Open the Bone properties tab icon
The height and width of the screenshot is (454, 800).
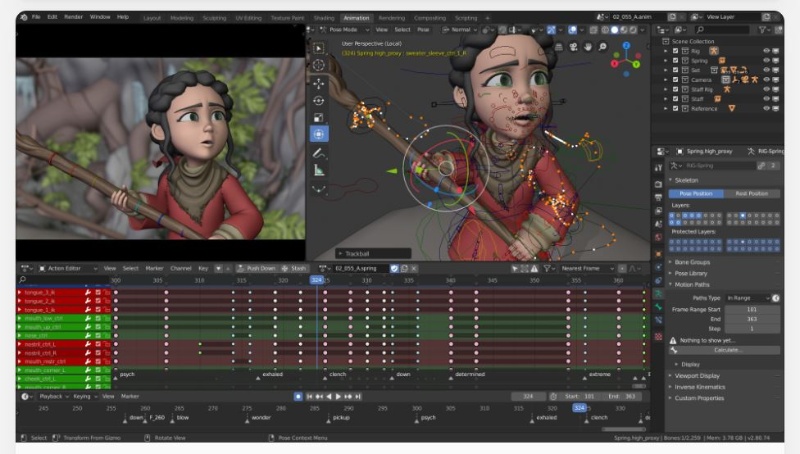(x=659, y=307)
